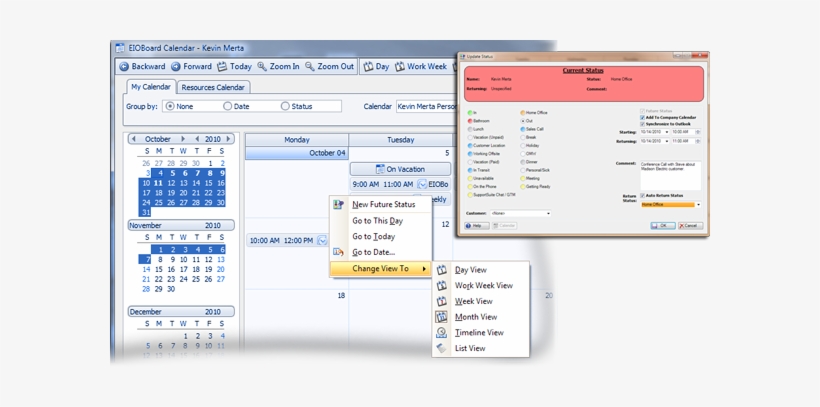Click the Update Status dialog title icon
Viewport: 820px width, 407px height.
[x=462, y=56]
